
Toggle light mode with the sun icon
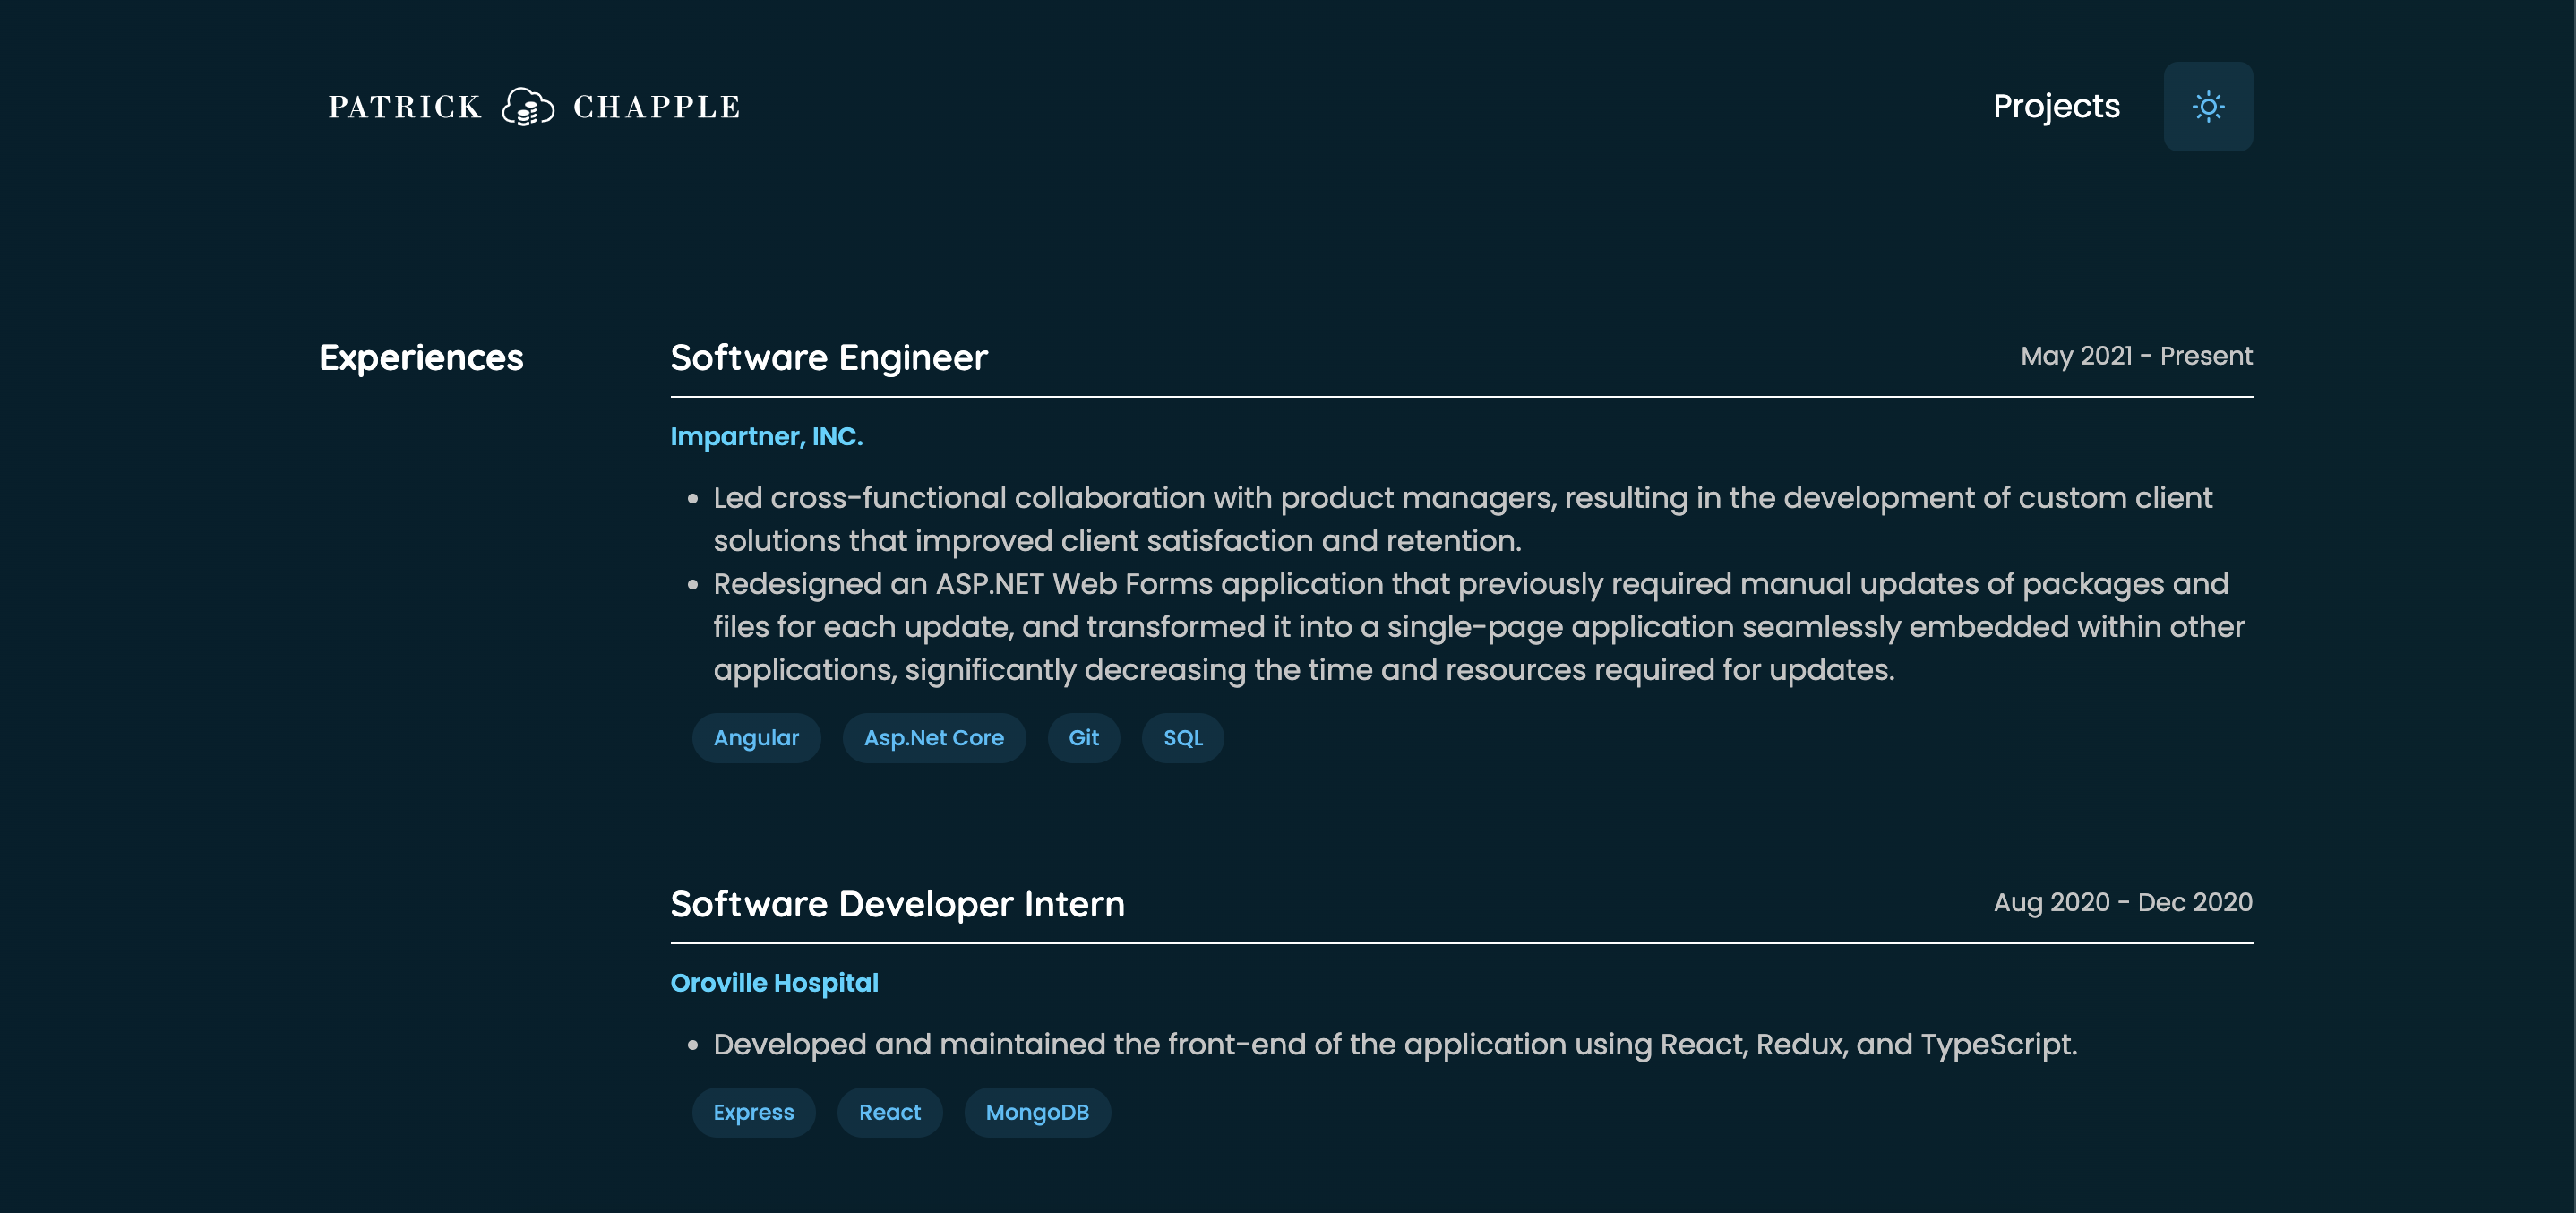pos(2208,106)
